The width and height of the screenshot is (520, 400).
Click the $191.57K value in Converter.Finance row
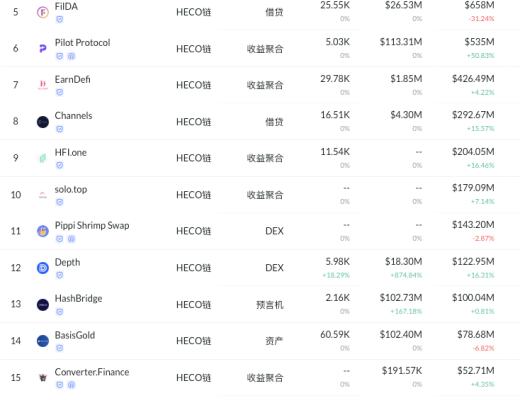tap(402, 370)
